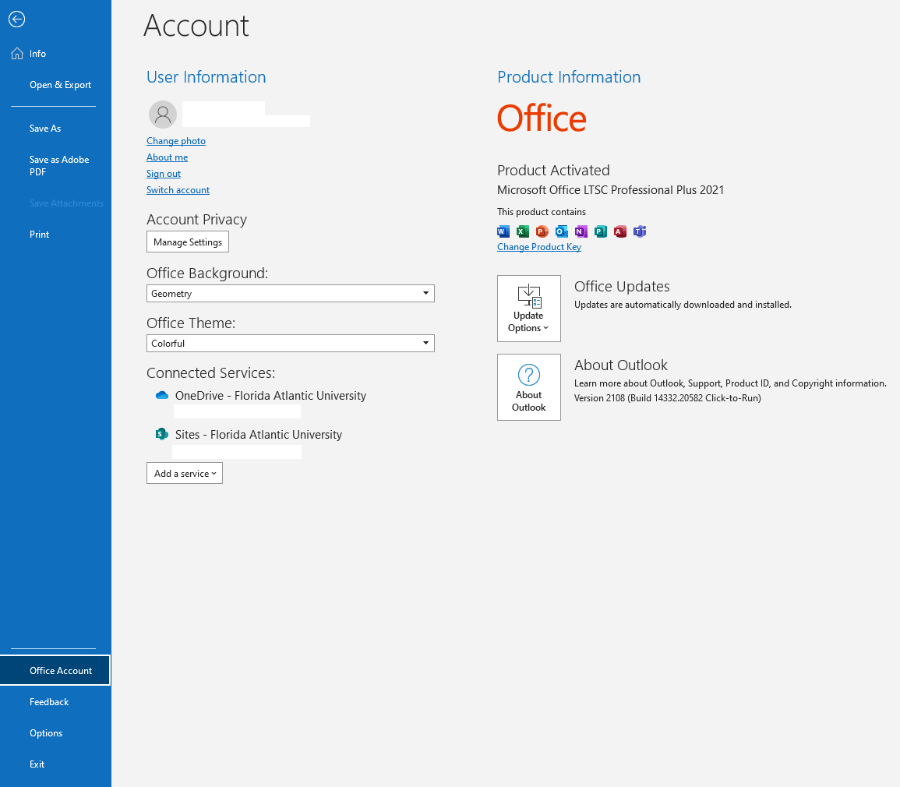Open the Info tab in sidebar
Image resolution: width=900 pixels, height=787 pixels.
click(37, 54)
